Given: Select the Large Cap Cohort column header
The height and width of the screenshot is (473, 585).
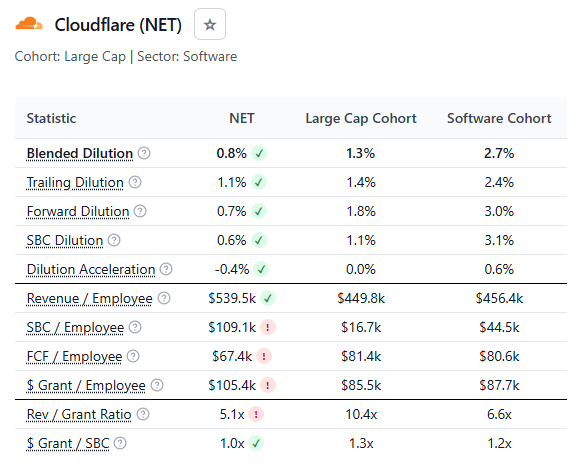Looking at the screenshot, I should coord(361,118).
